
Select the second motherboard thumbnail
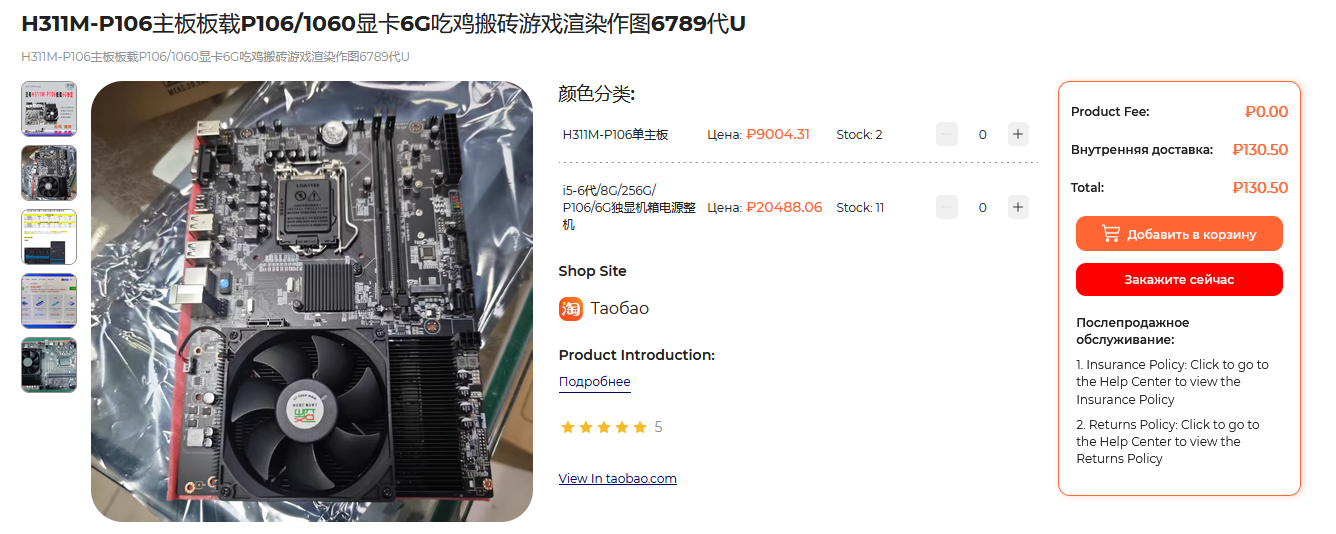click(x=49, y=173)
